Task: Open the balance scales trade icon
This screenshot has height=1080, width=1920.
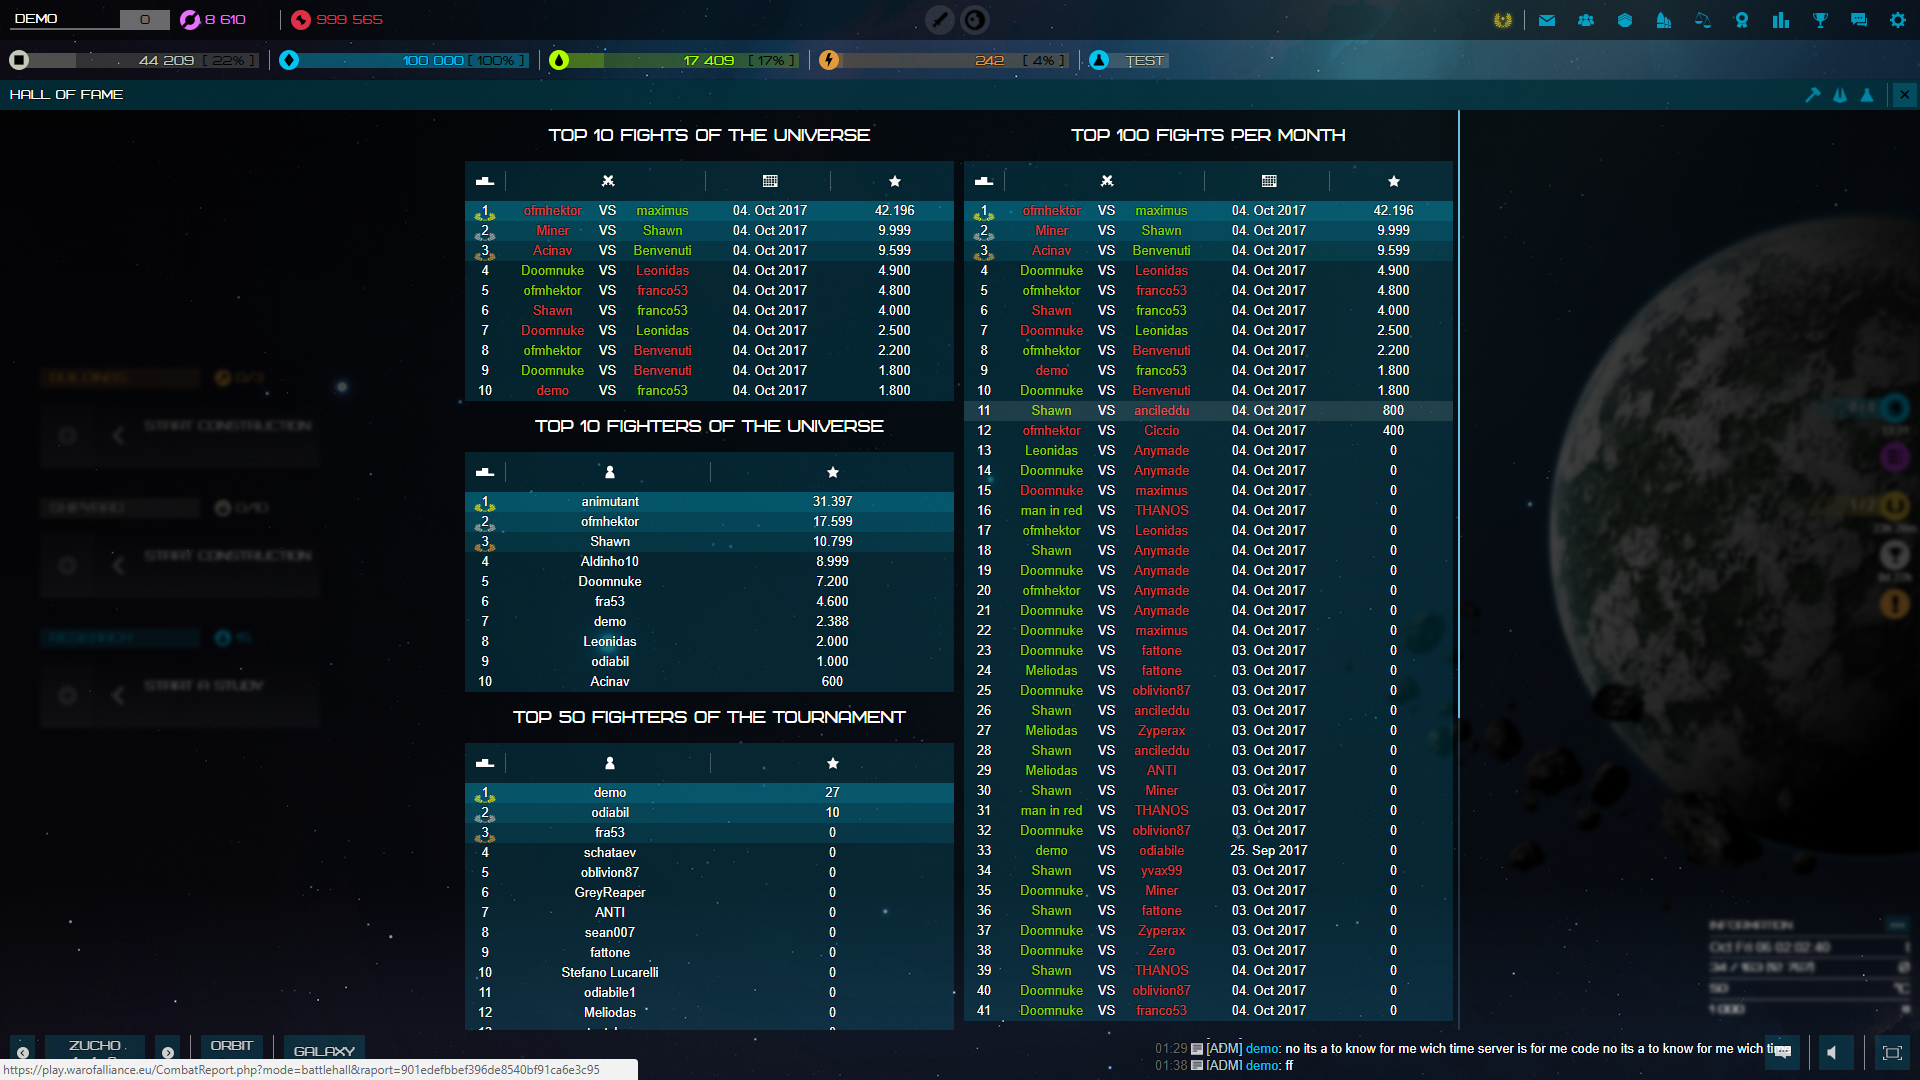Action: [1703, 20]
